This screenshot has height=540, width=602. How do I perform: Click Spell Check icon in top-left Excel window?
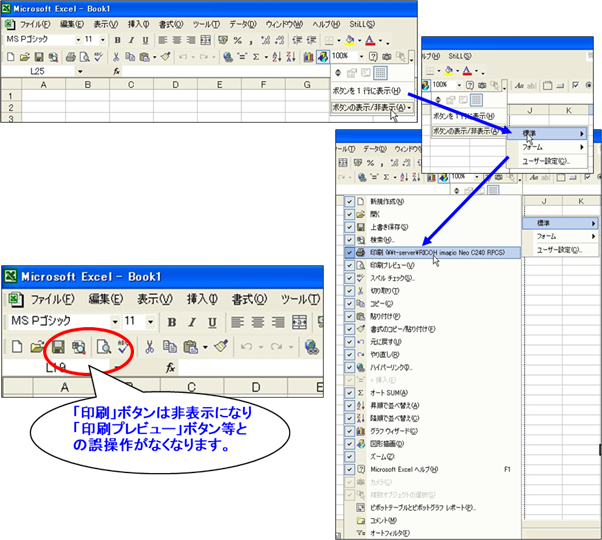coord(98,57)
